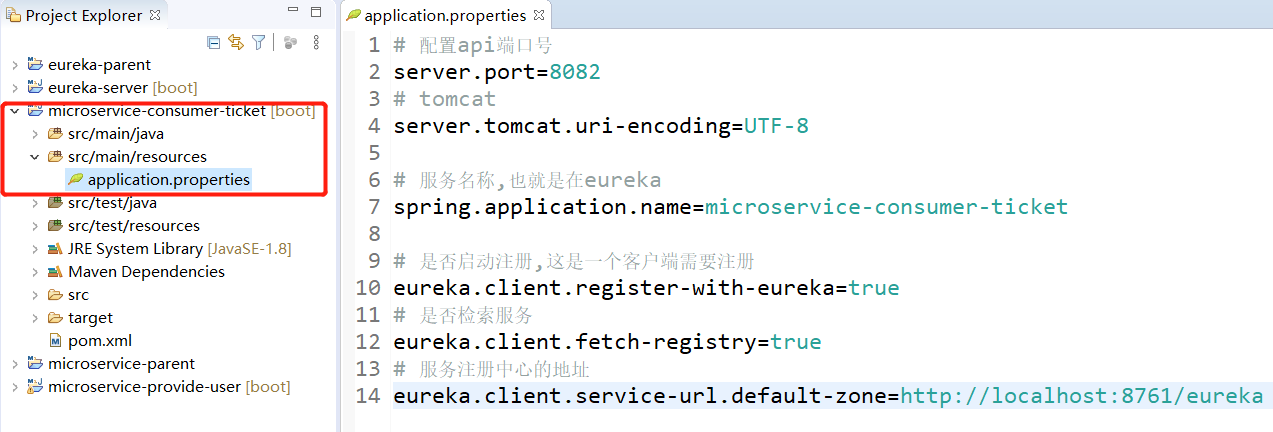Click the eureka-server project icon

(35, 88)
